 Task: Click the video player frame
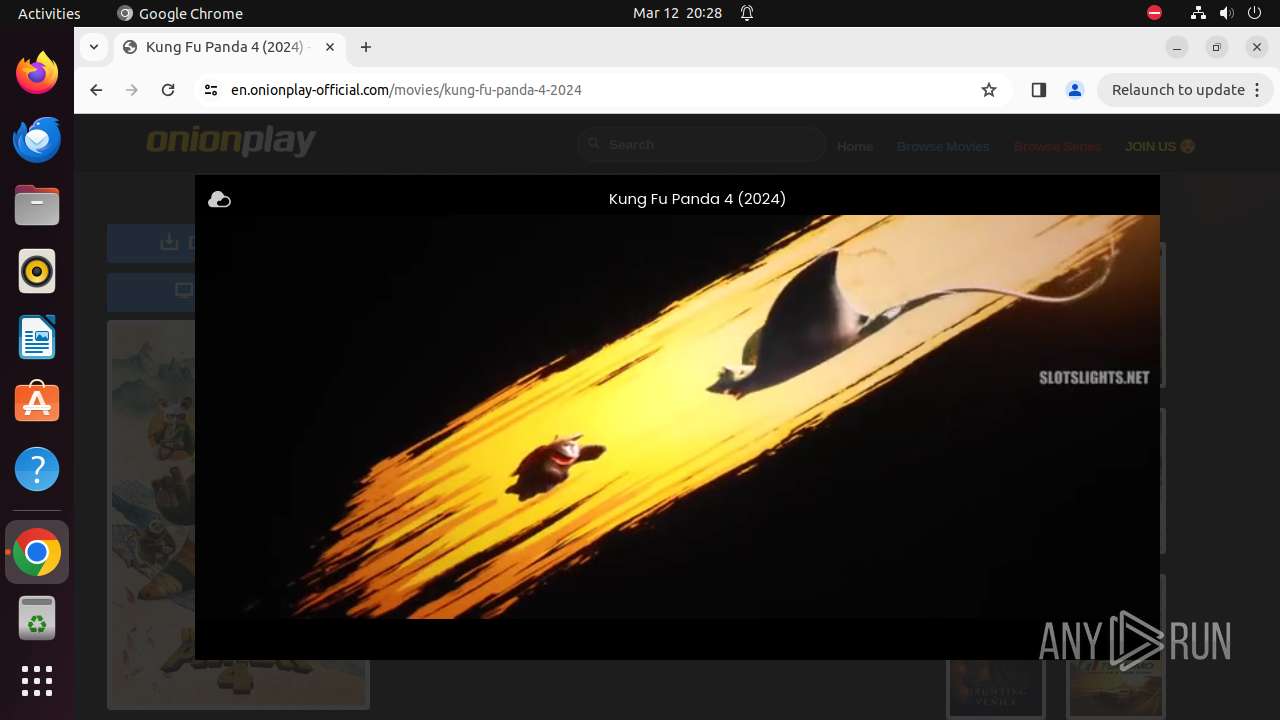click(677, 417)
